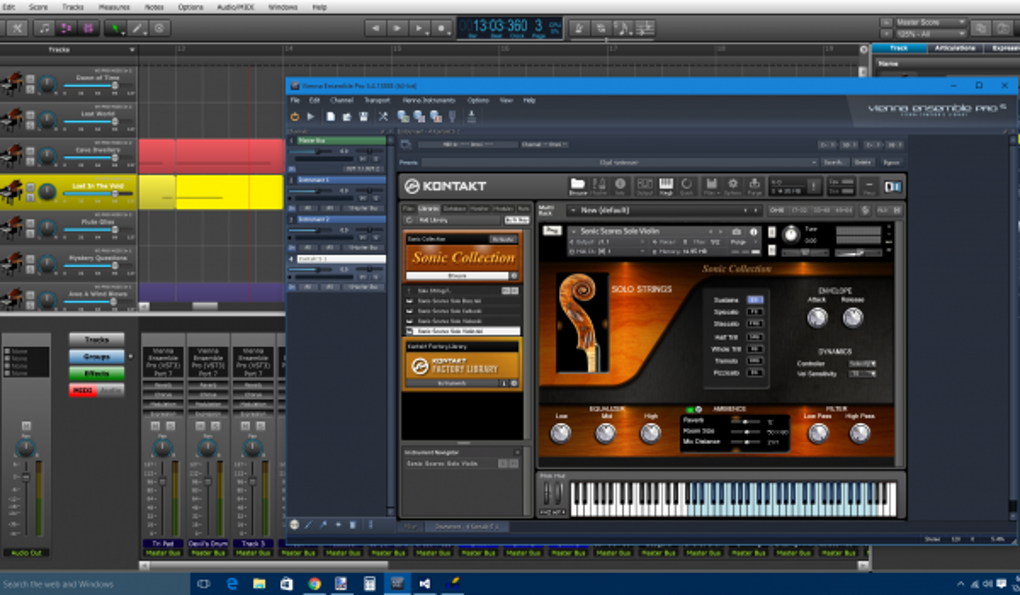This screenshot has height=595, width=1020.
Task: Open the Master Score dropdown
Action: click(x=931, y=22)
